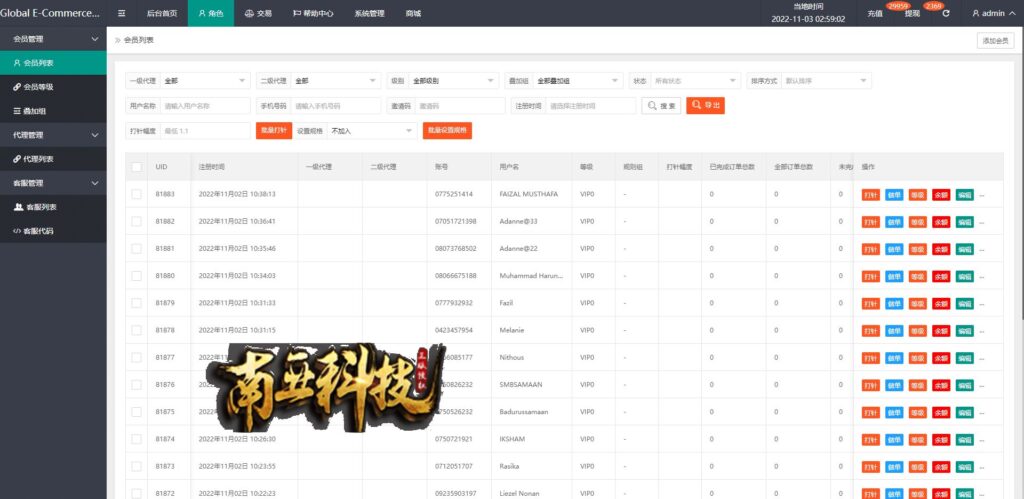Image resolution: width=1024 pixels, height=499 pixels.
Task: Open the 交易 top navigation tab
Action: pyautogui.click(x=258, y=13)
